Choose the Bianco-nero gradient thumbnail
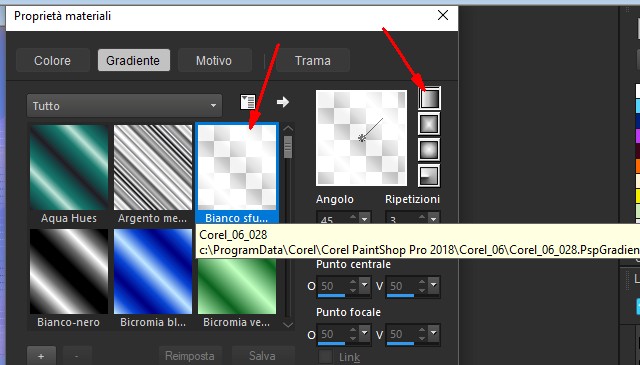The width and height of the screenshot is (640, 365). 69,271
